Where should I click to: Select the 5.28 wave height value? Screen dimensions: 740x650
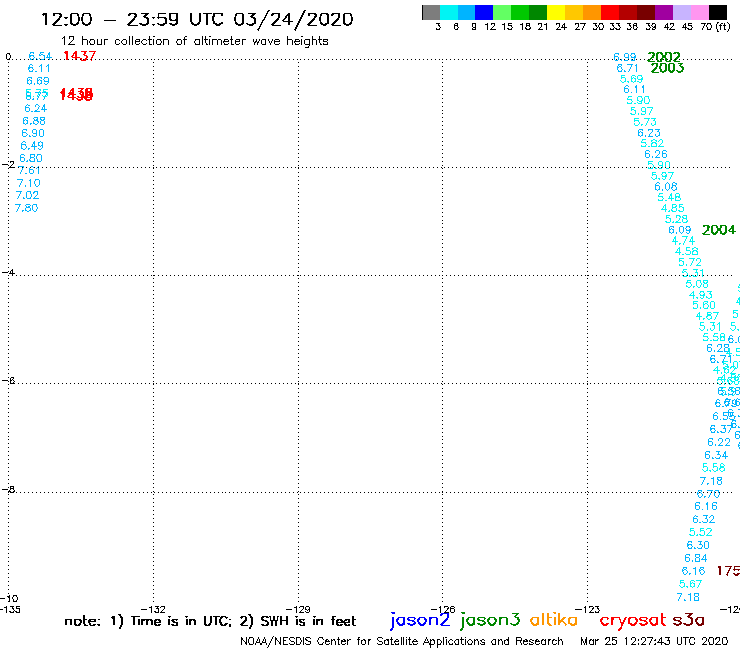tap(676, 219)
